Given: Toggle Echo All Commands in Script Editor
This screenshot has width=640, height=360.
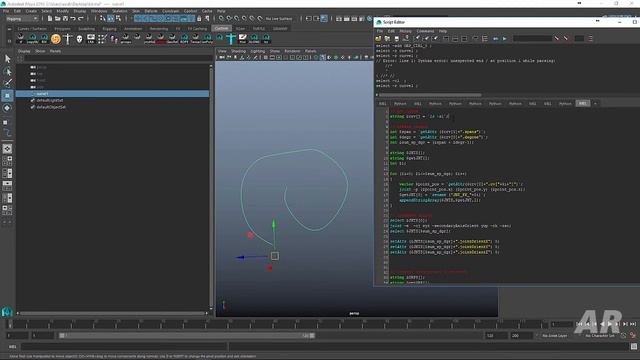Looking at the screenshot, I should point(475,38).
